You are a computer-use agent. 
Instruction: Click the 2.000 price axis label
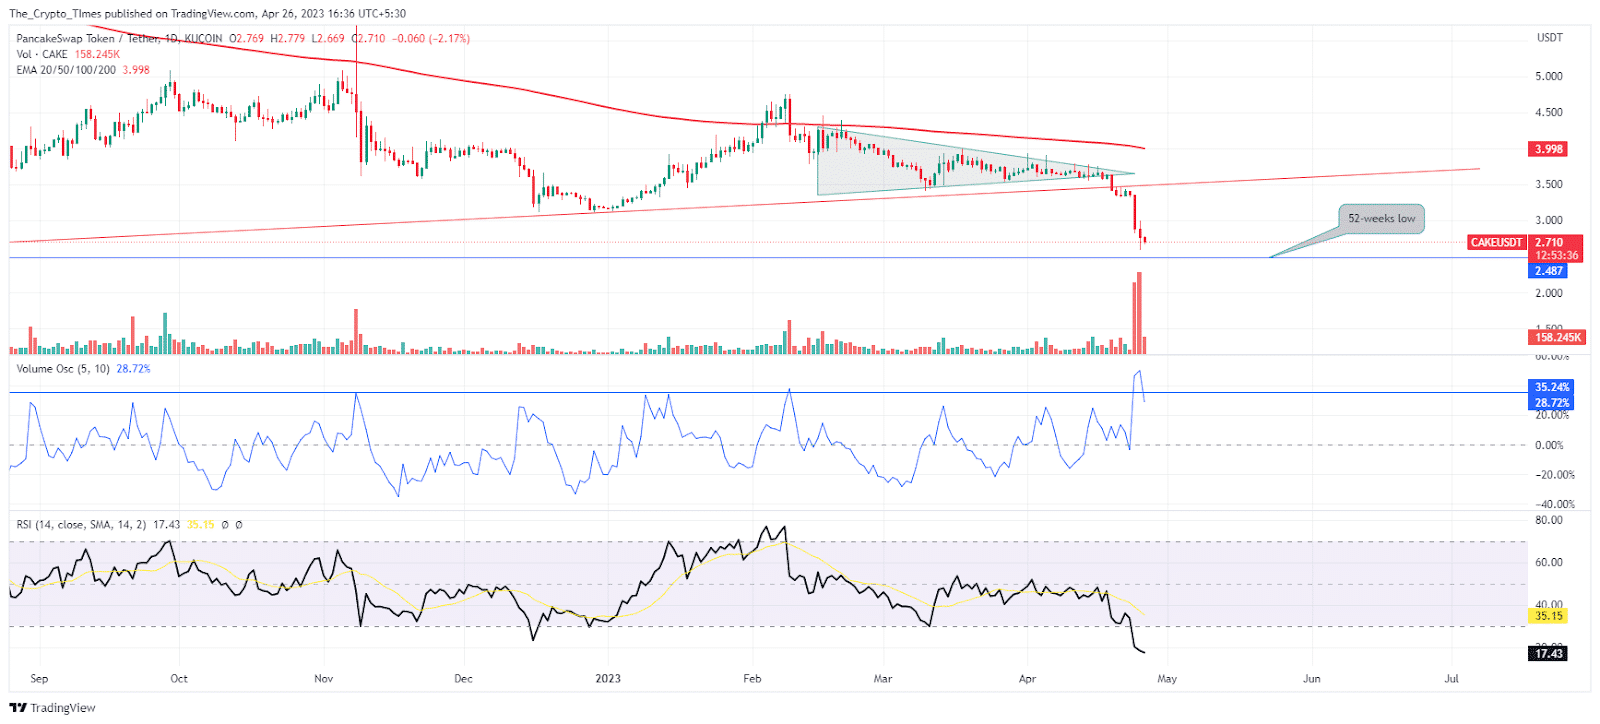(x=1549, y=293)
